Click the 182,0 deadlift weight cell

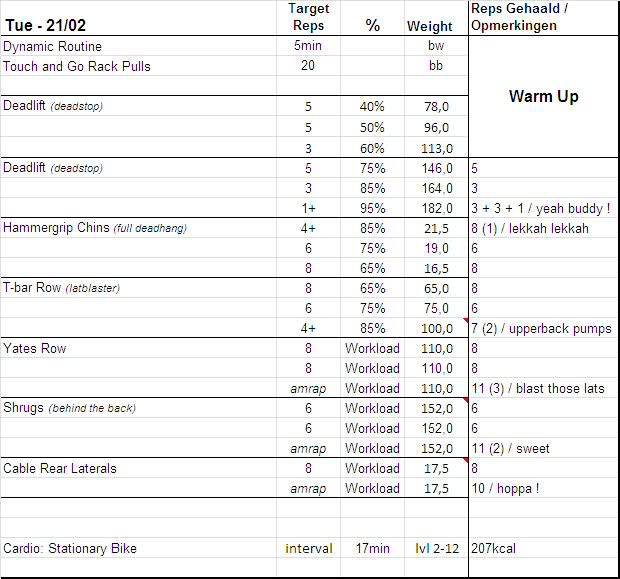435,208
